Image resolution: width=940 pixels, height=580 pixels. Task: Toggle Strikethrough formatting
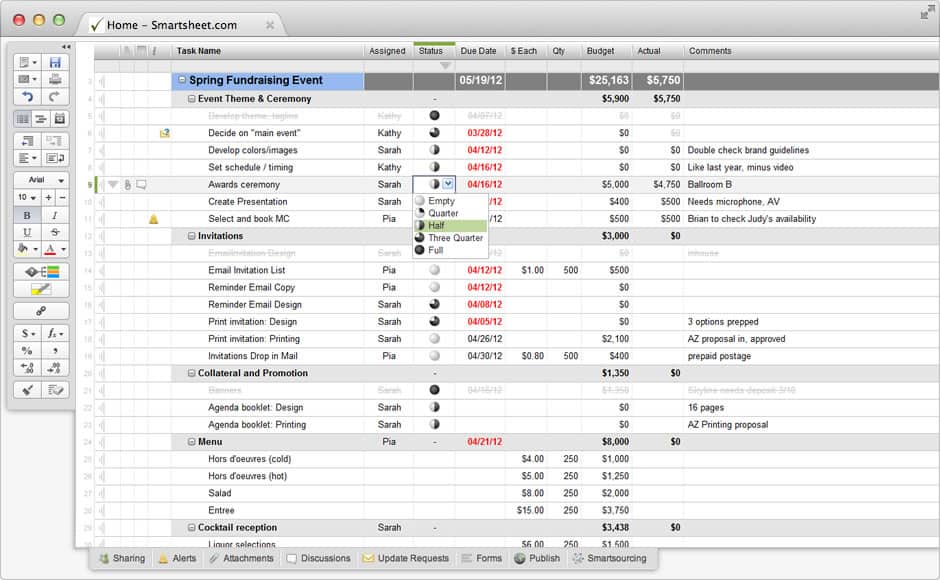55,232
